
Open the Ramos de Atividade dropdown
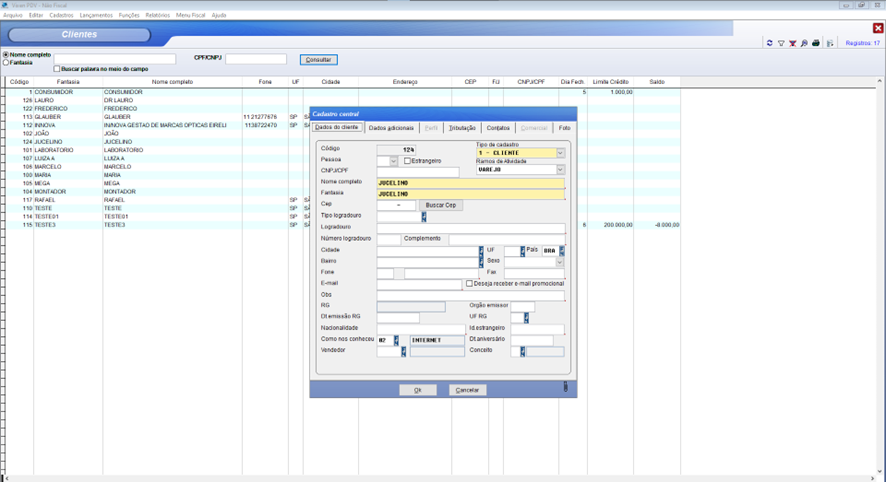(x=560, y=170)
